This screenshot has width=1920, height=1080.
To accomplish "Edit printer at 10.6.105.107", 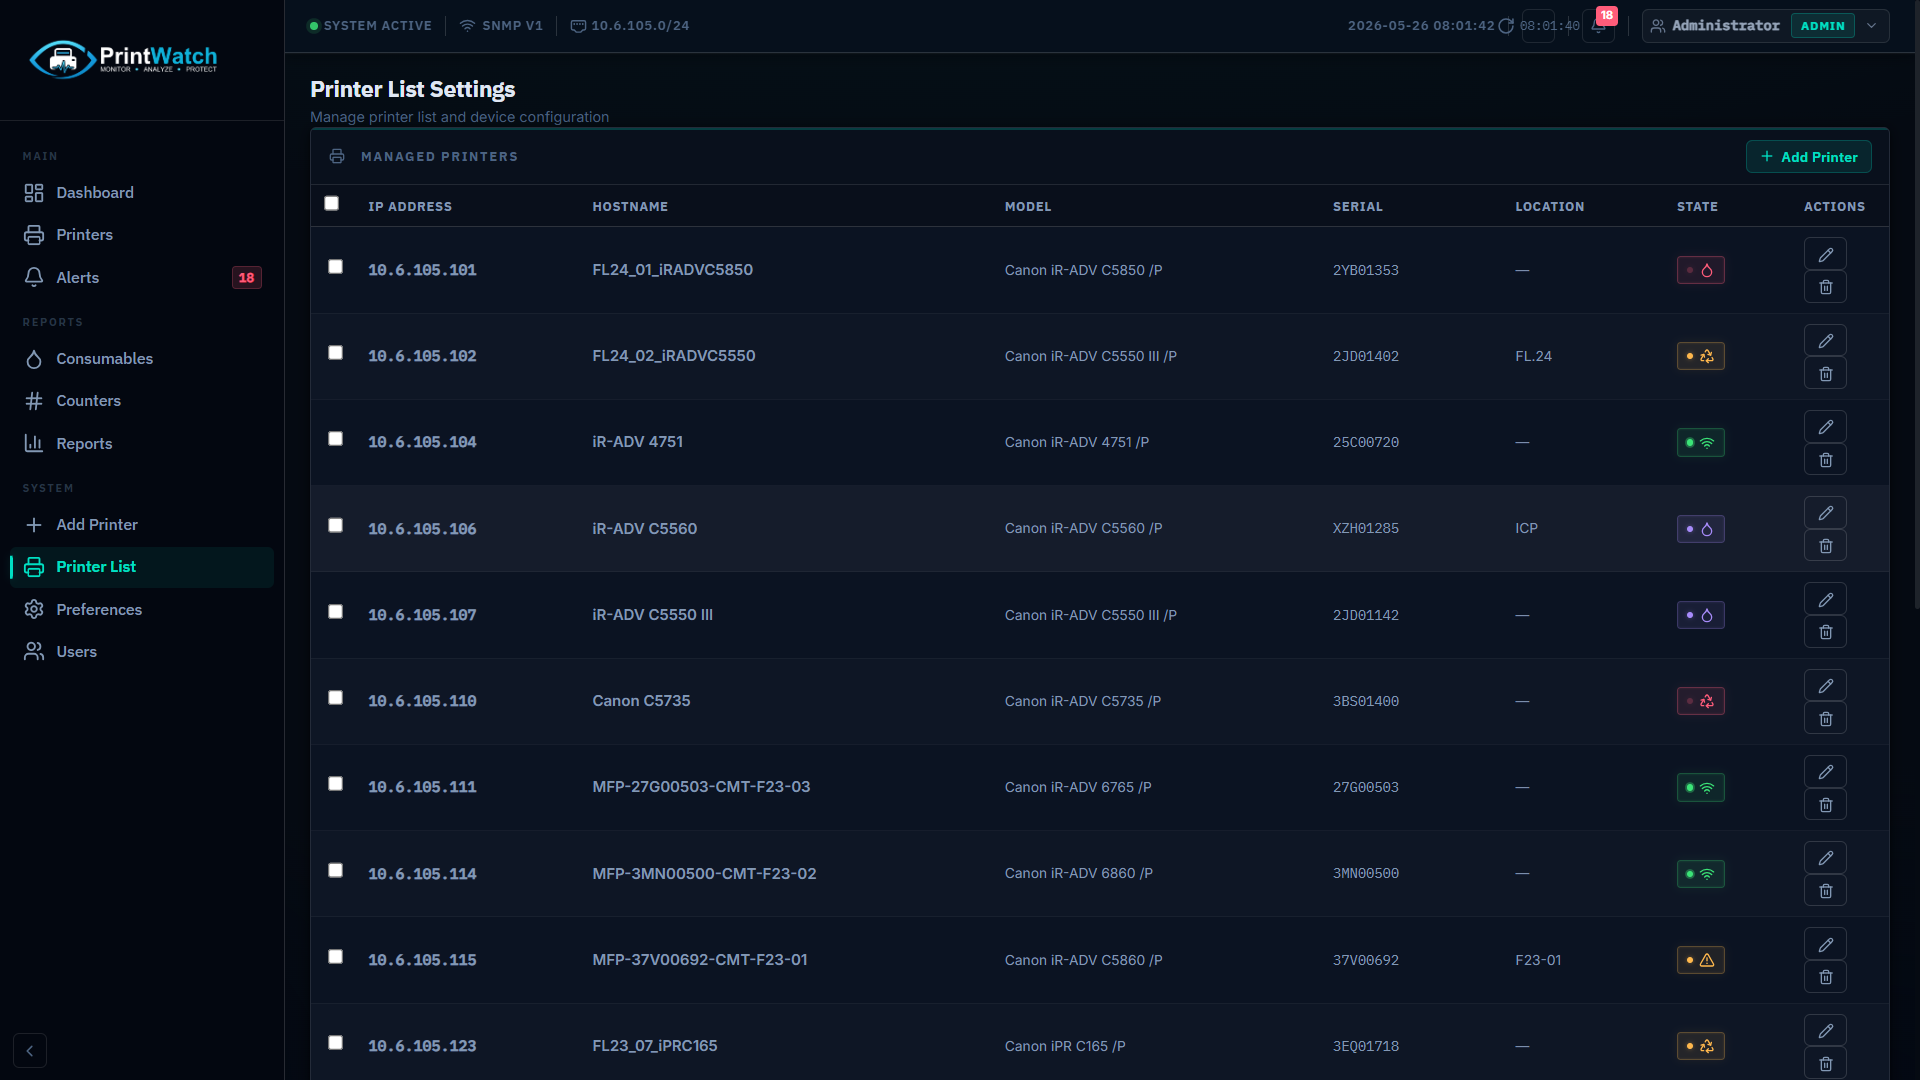I will [1825, 599].
